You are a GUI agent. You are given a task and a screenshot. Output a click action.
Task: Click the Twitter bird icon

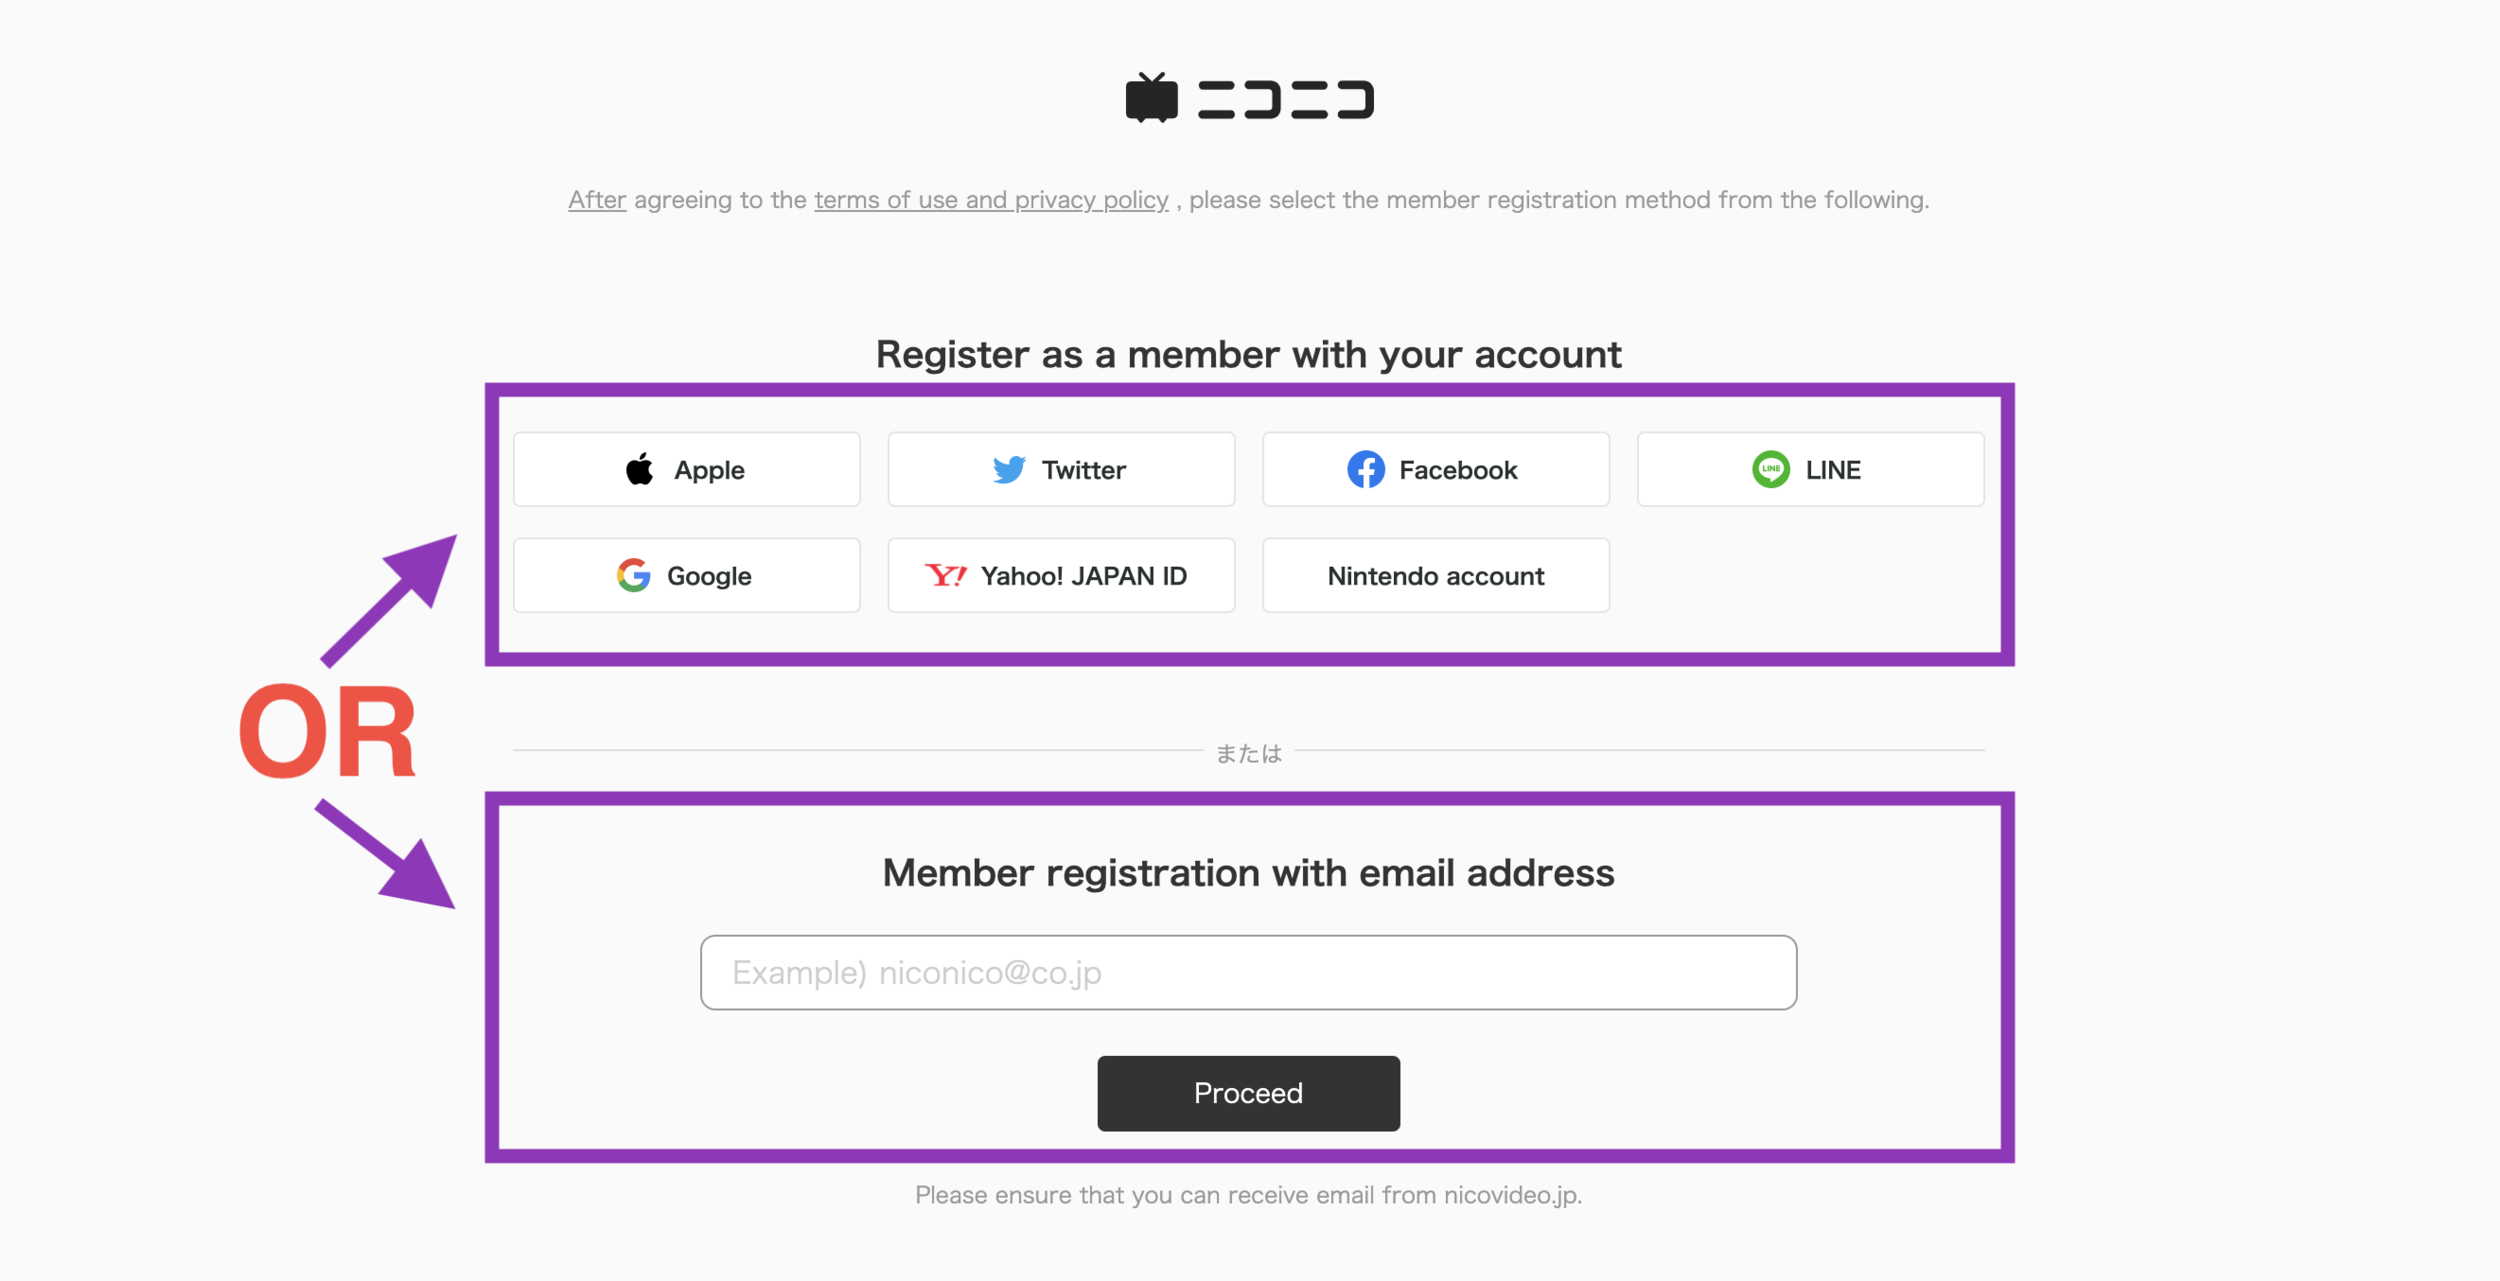point(1009,469)
